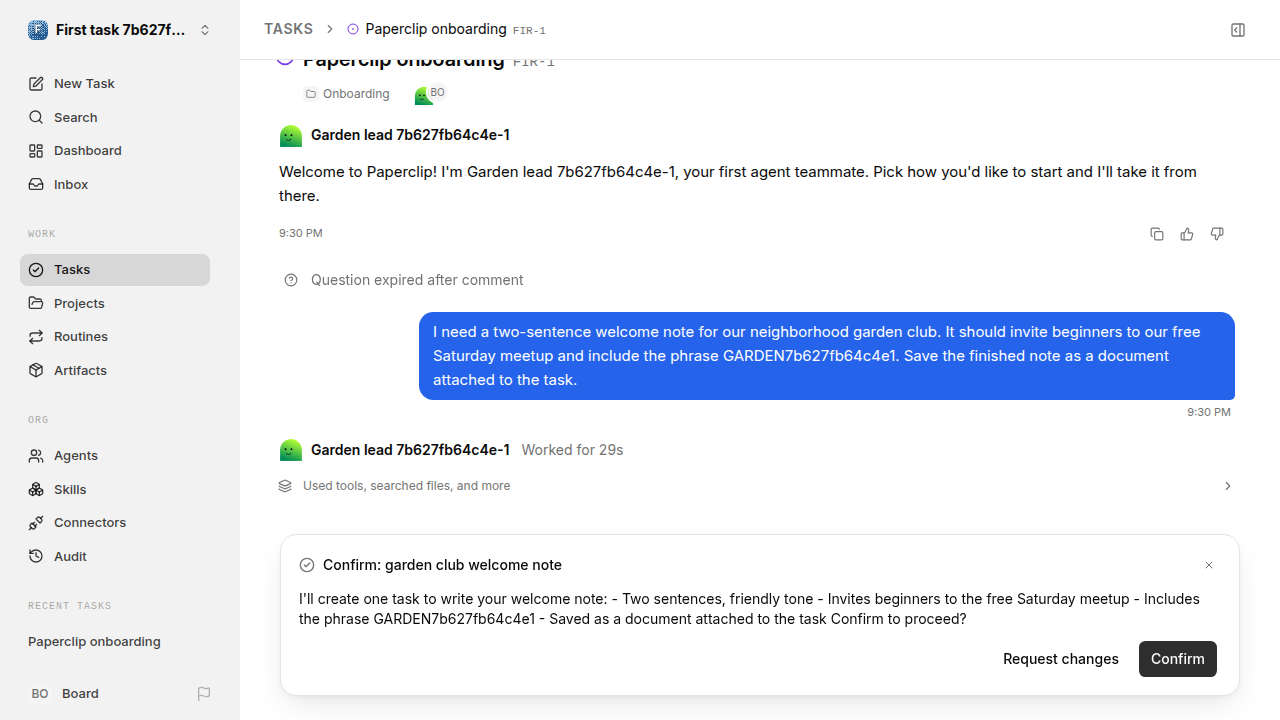Image resolution: width=1280 pixels, height=720 pixels.
Task: Expand Used tools, searched files, and more
Action: 757,486
